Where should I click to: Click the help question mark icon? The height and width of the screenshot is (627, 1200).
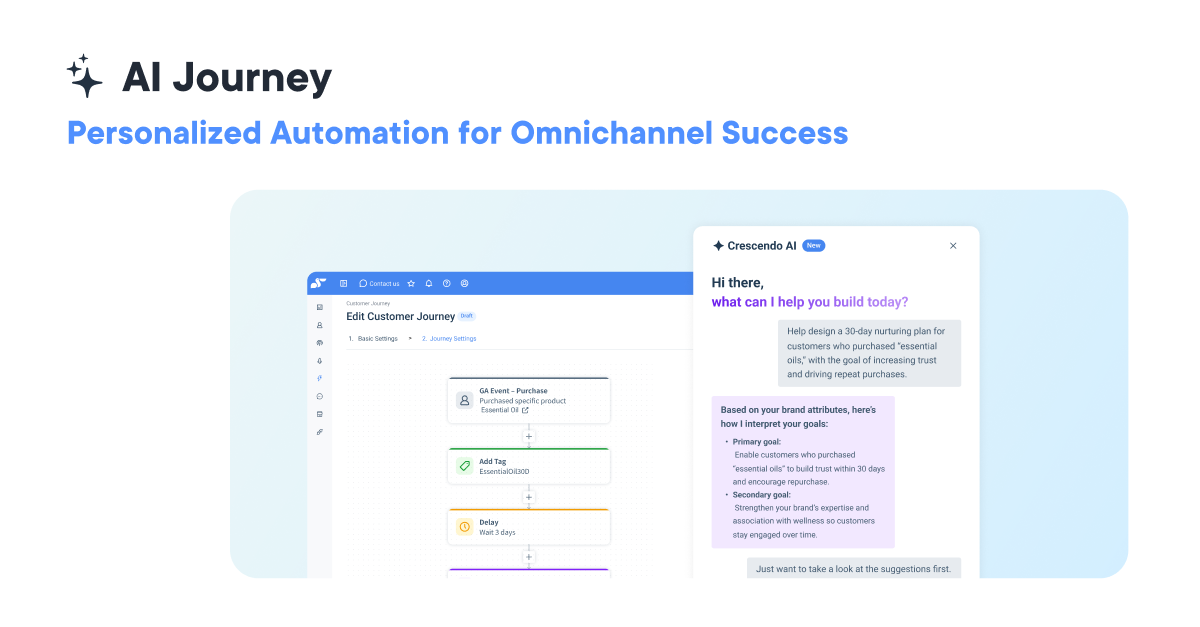coord(447,283)
